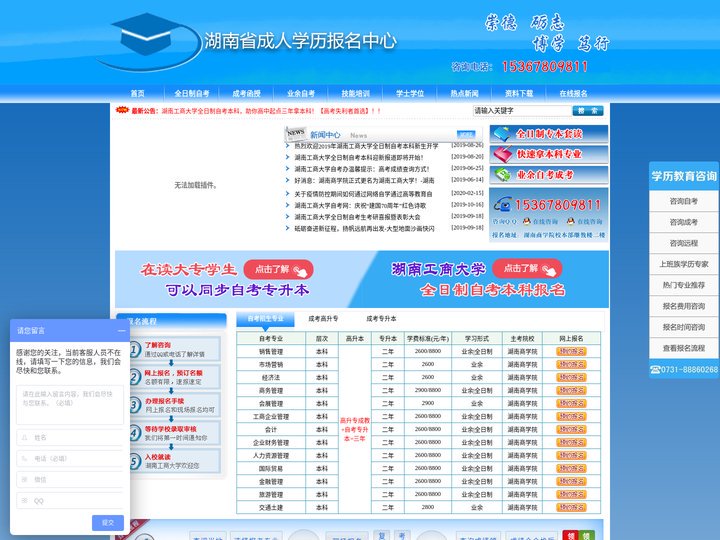Open 学士学位 navigation item

[x=410, y=94]
